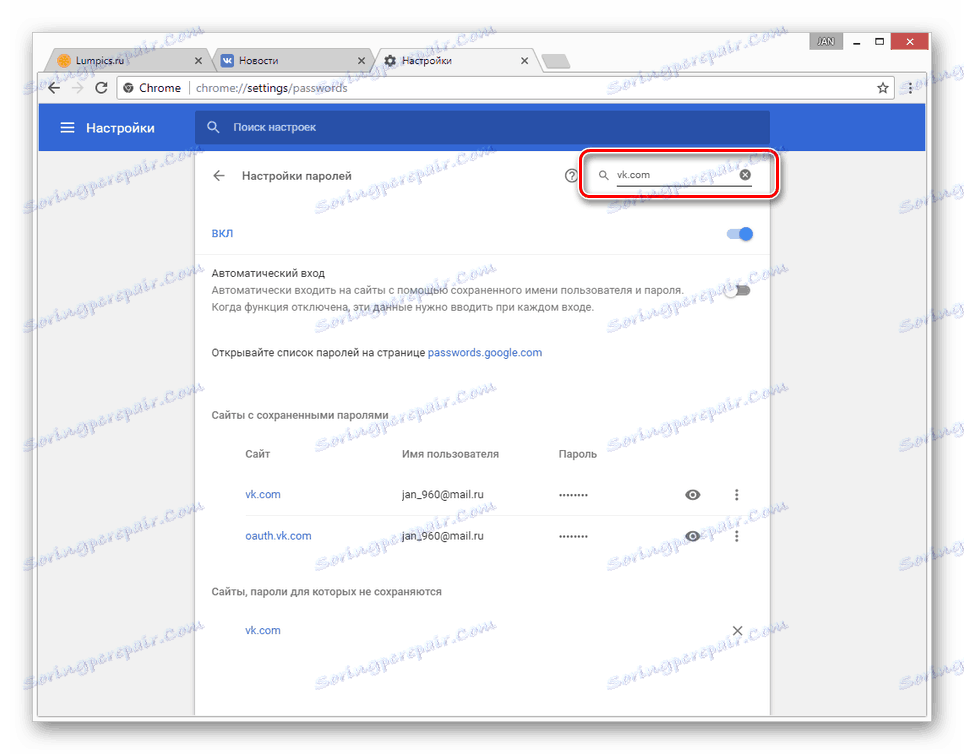Click the Сайт column header
Viewport: 964px width, 754px height.
(x=258, y=454)
